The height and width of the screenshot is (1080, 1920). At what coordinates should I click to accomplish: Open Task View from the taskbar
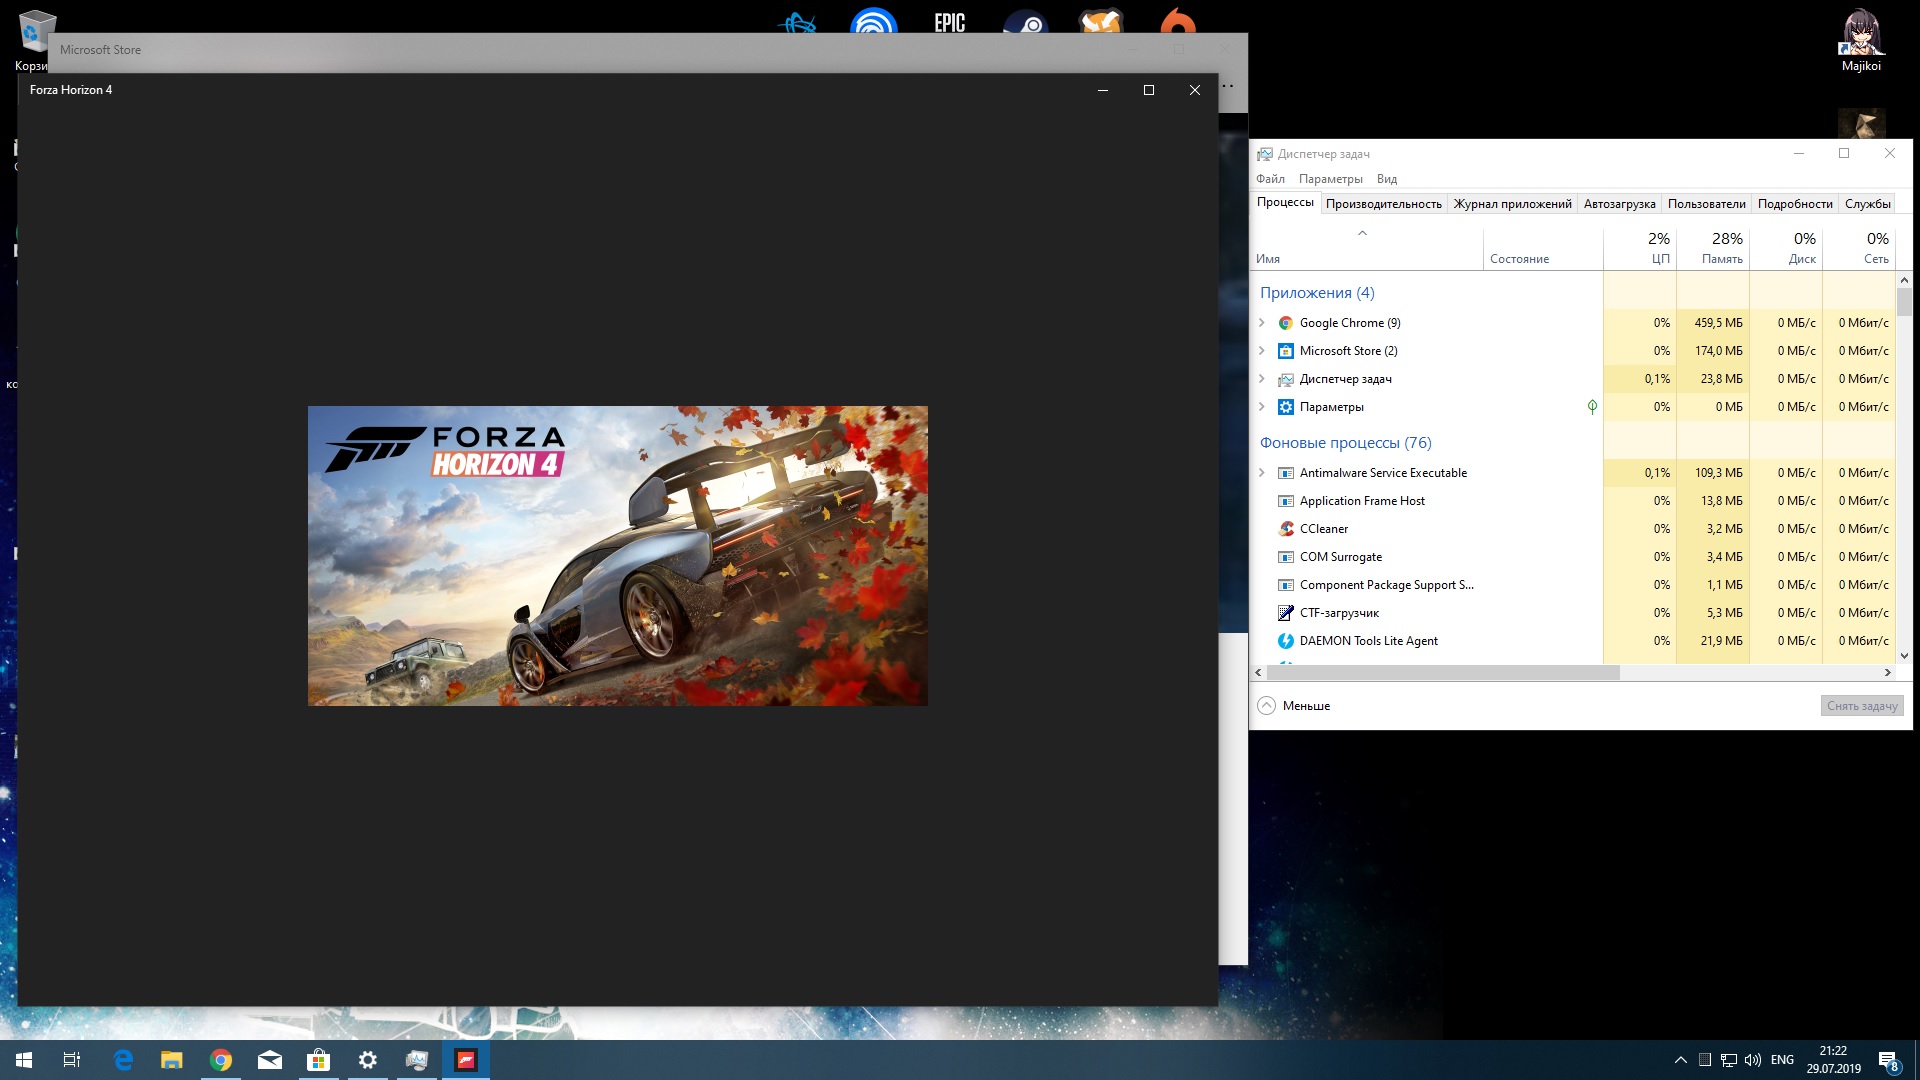point(72,1060)
